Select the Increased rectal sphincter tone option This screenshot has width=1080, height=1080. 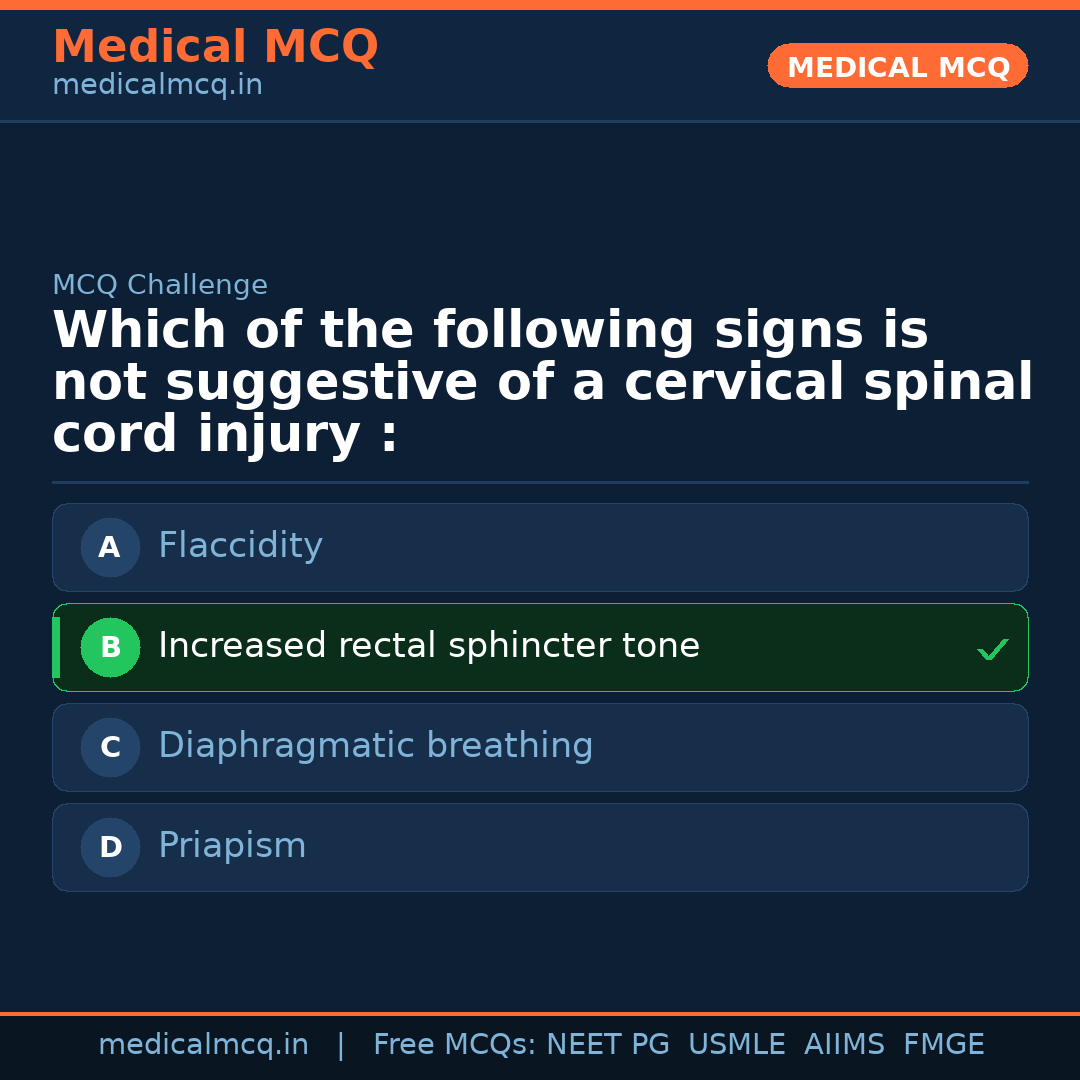pyautogui.click(x=428, y=646)
